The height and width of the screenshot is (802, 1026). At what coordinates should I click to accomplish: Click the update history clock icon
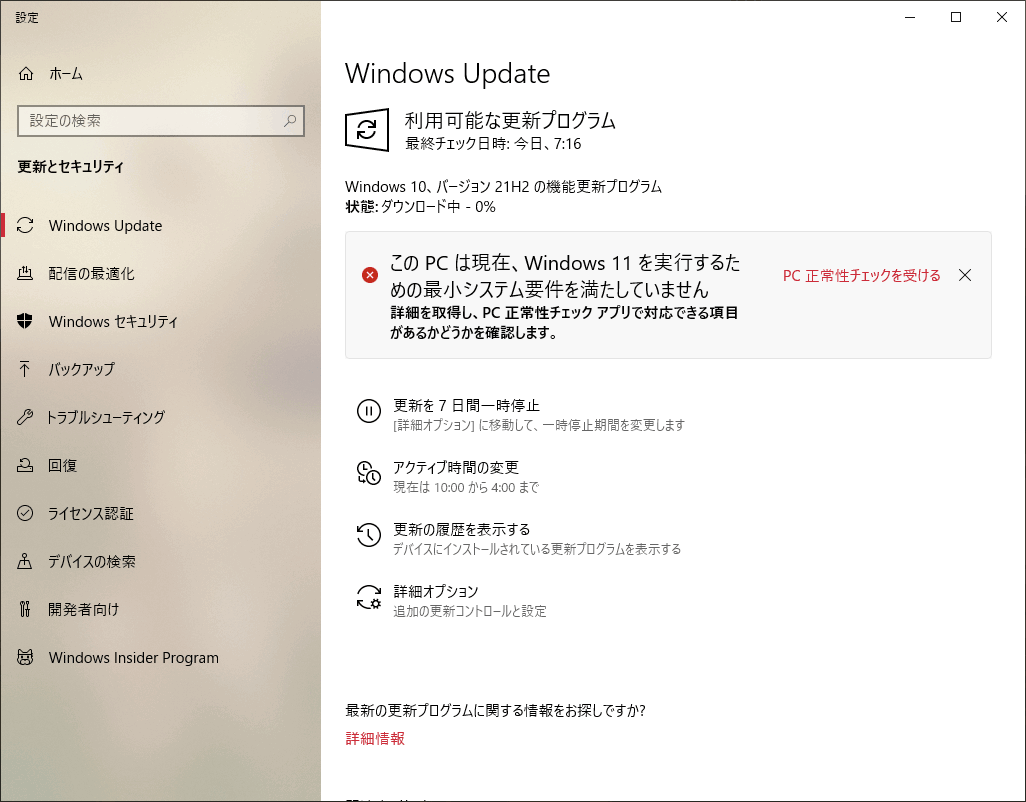368,535
